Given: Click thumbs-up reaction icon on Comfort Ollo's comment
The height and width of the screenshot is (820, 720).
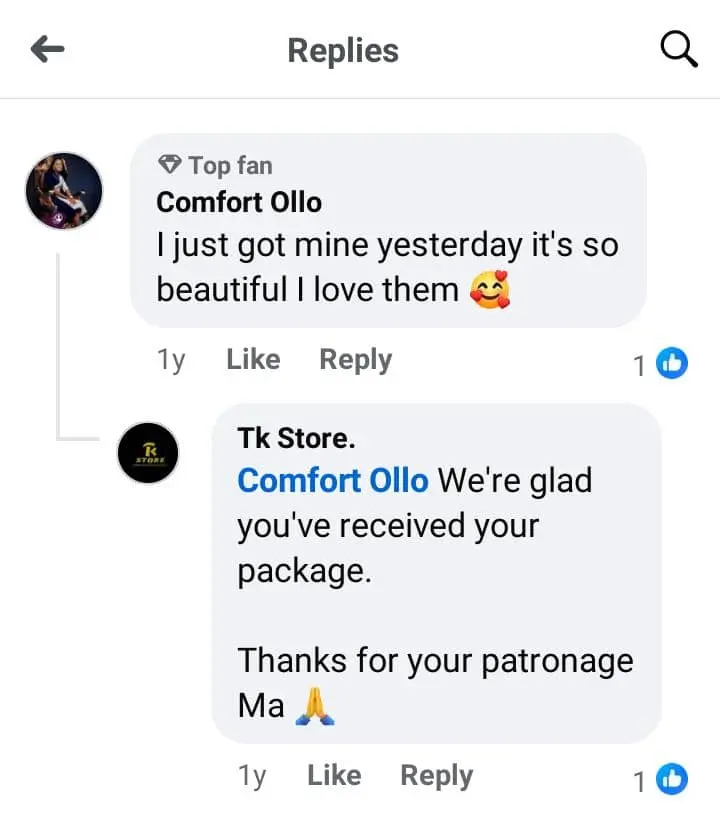Looking at the screenshot, I should click(673, 365).
